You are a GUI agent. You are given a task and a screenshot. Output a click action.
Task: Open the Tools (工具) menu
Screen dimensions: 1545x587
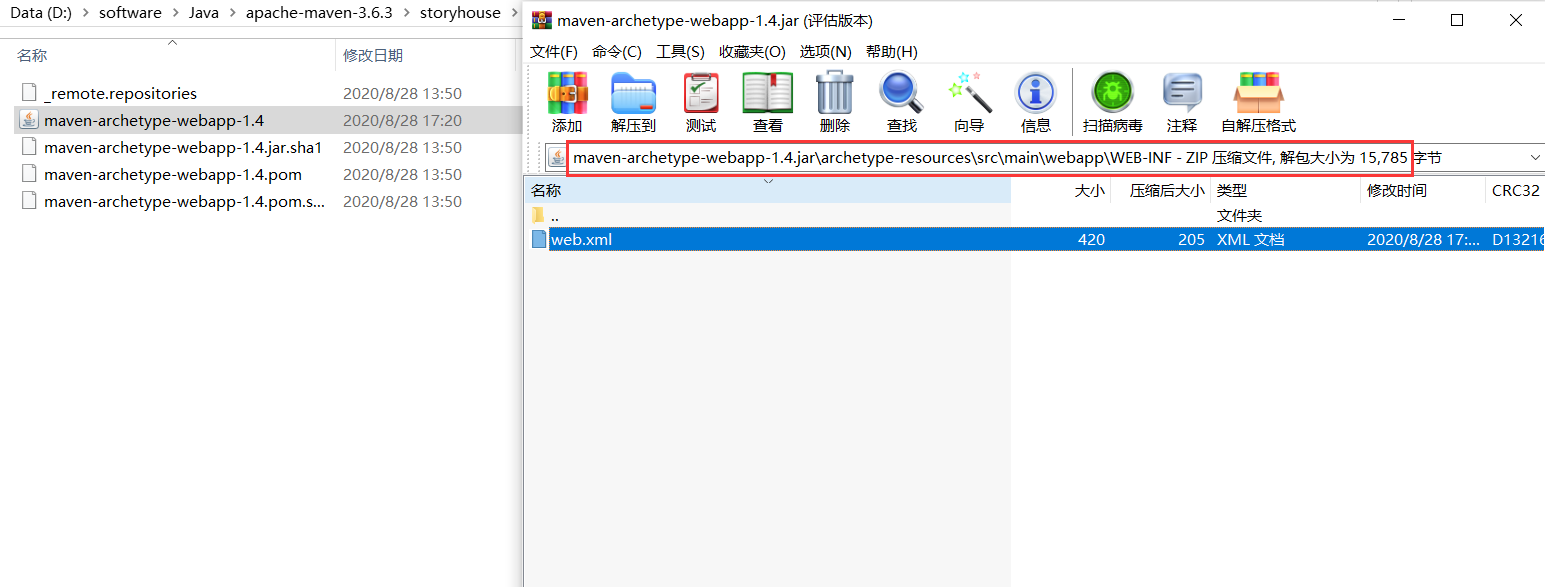[680, 52]
